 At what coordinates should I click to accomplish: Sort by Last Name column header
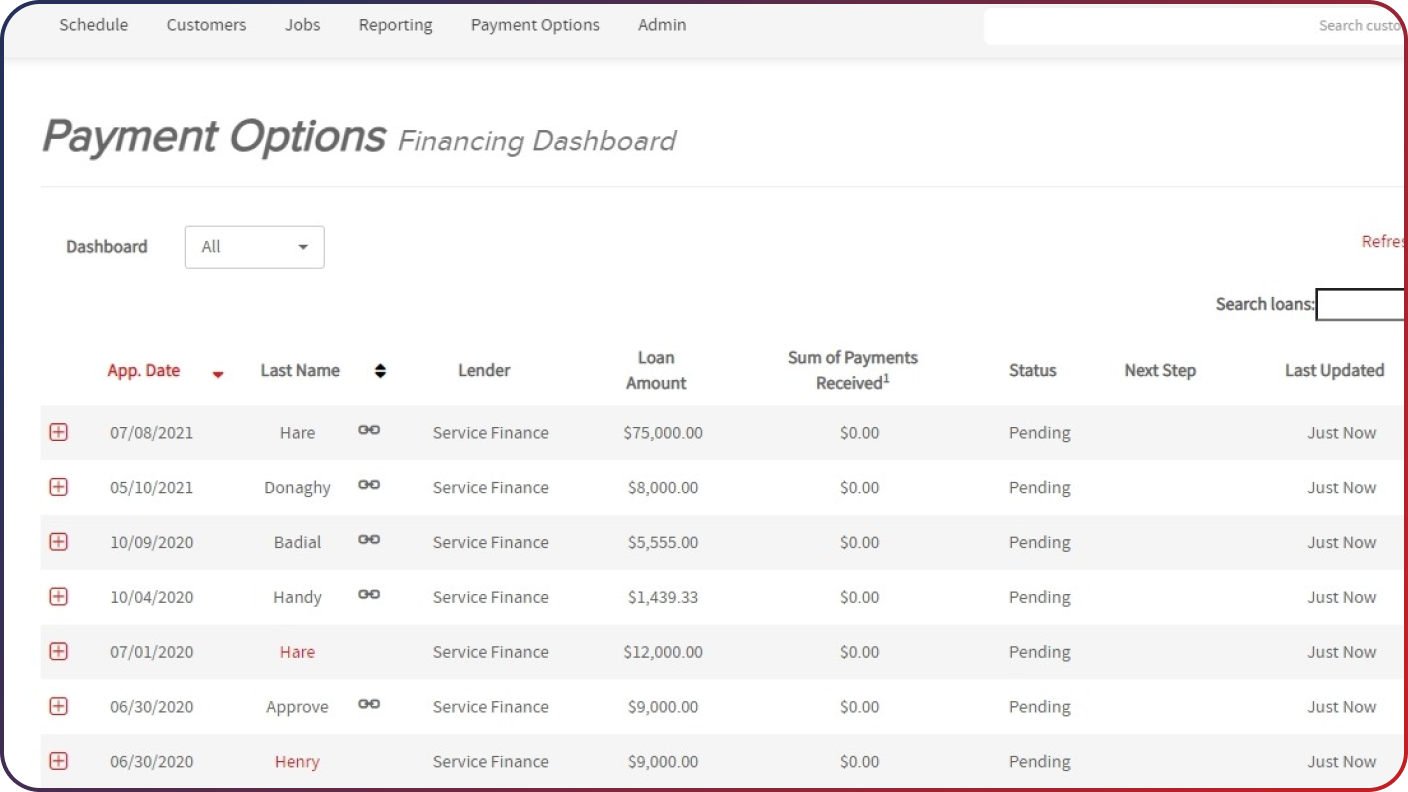pos(300,370)
